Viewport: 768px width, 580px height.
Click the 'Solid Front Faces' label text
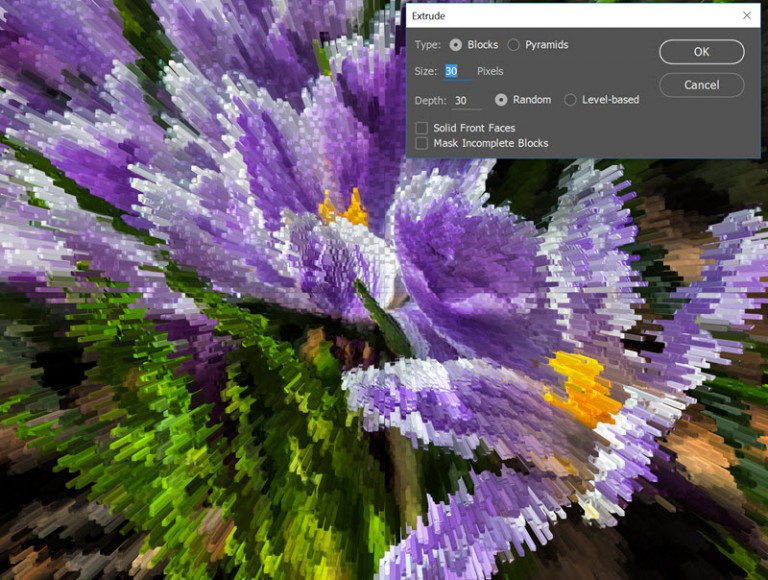474,128
